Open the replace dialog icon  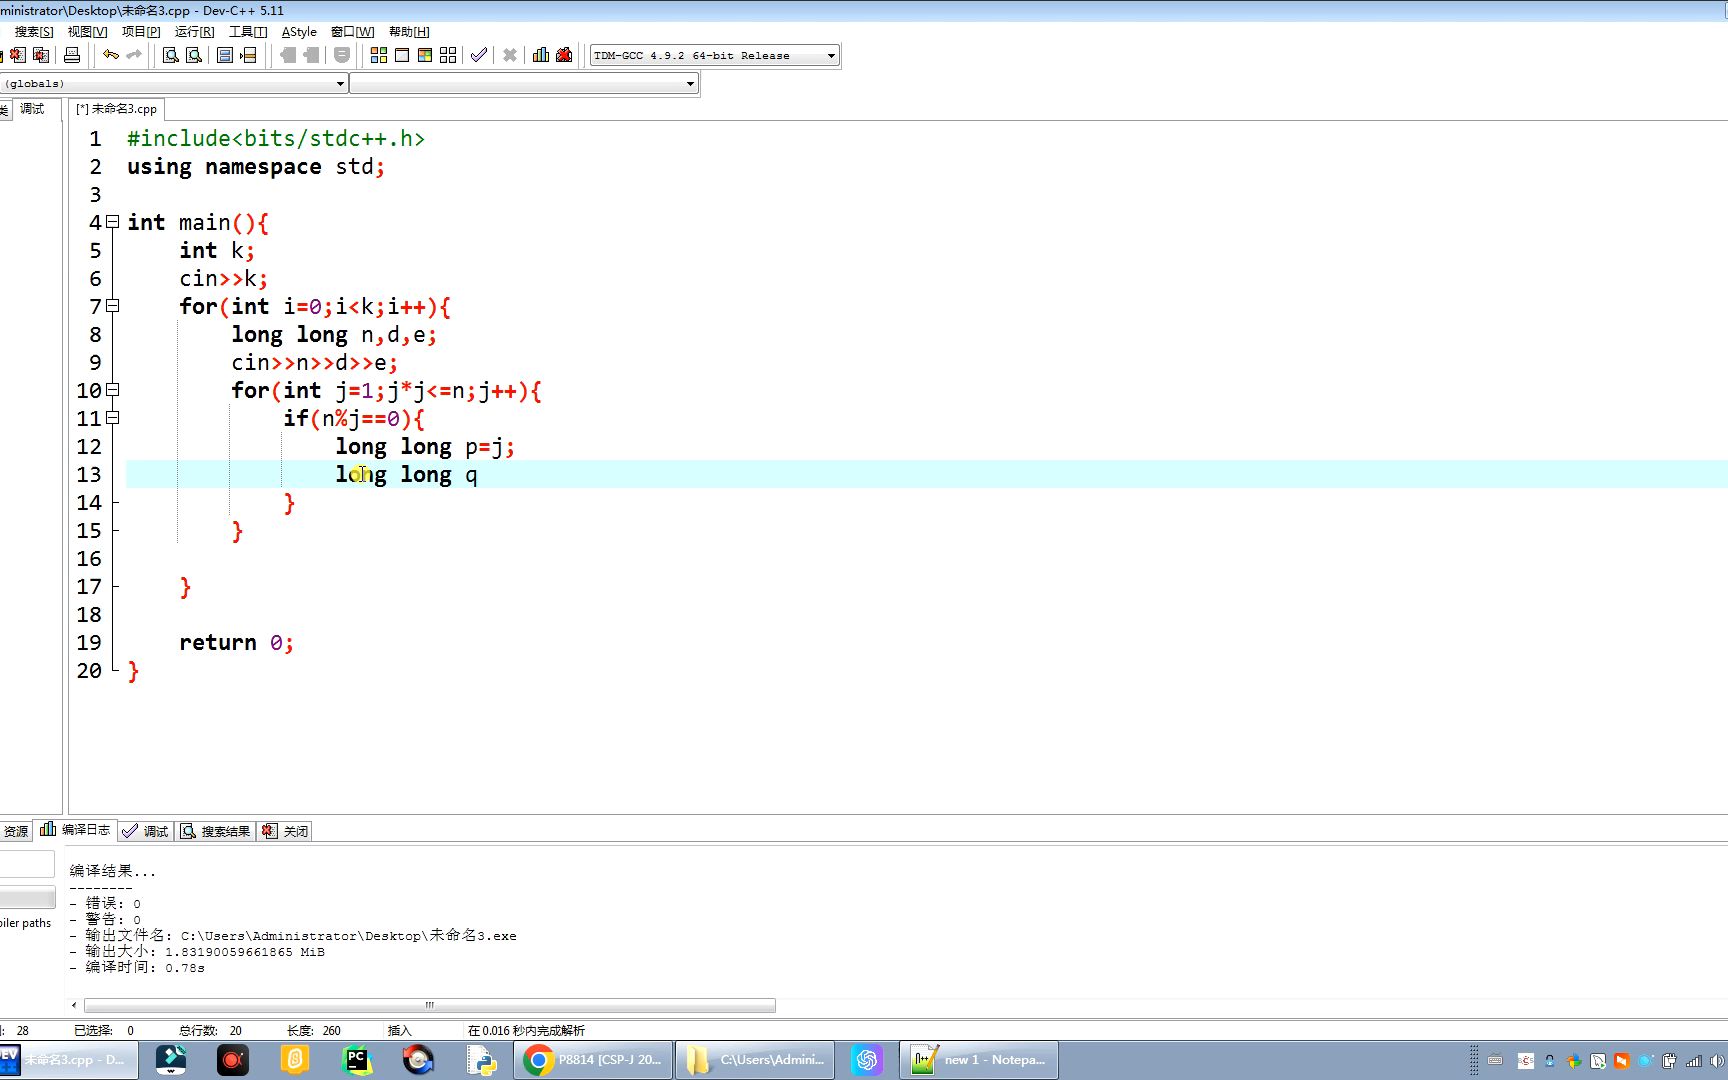pyautogui.click(x=194, y=55)
